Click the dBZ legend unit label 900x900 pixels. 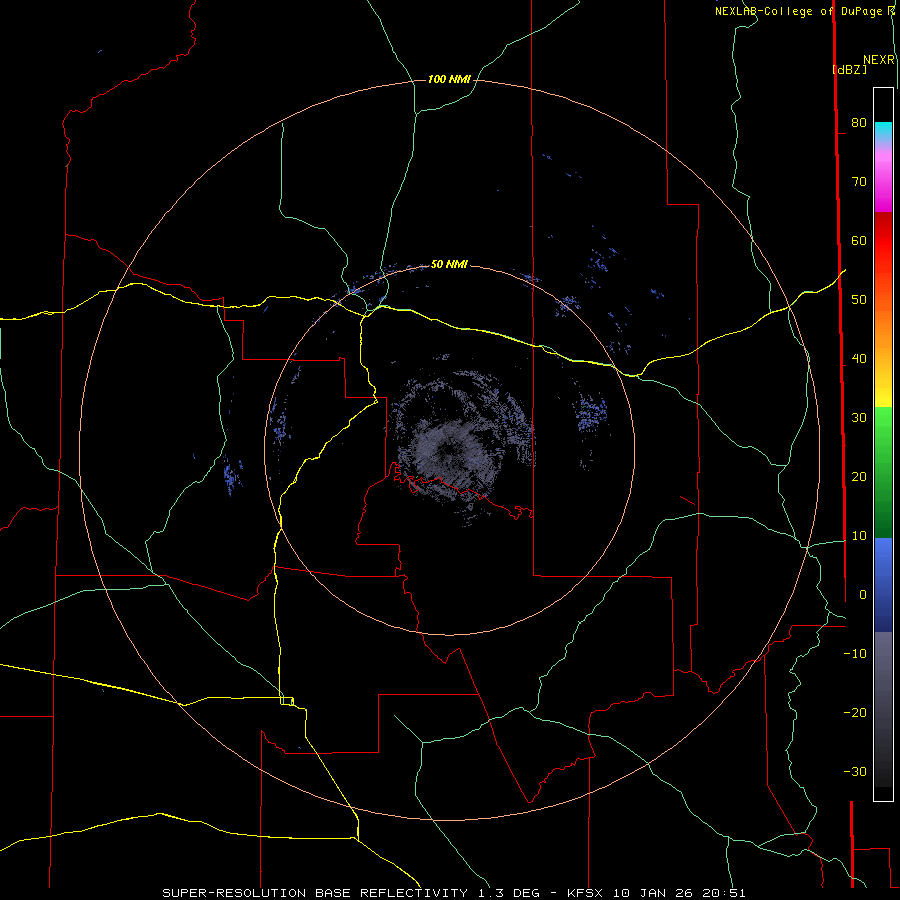click(x=849, y=70)
